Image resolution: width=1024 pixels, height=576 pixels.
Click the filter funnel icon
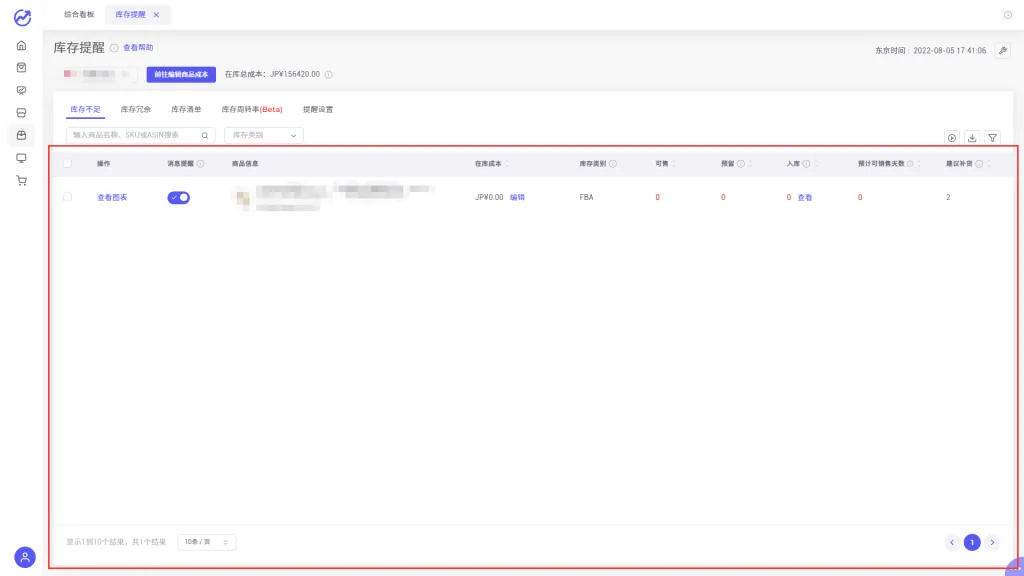pyautogui.click(x=992, y=138)
